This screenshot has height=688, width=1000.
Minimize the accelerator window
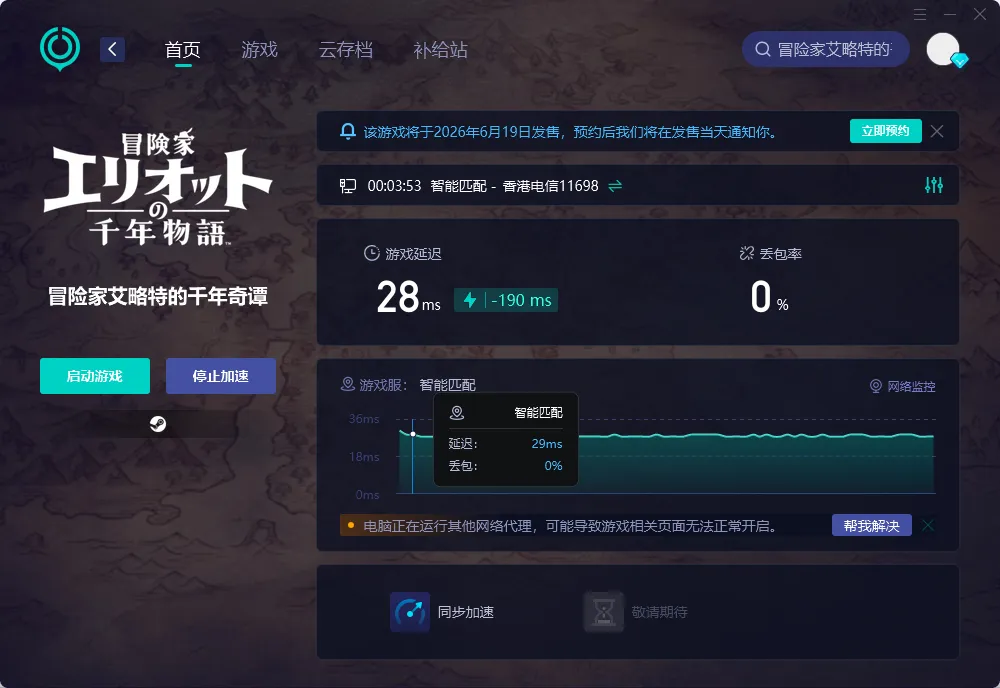(950, 14)
